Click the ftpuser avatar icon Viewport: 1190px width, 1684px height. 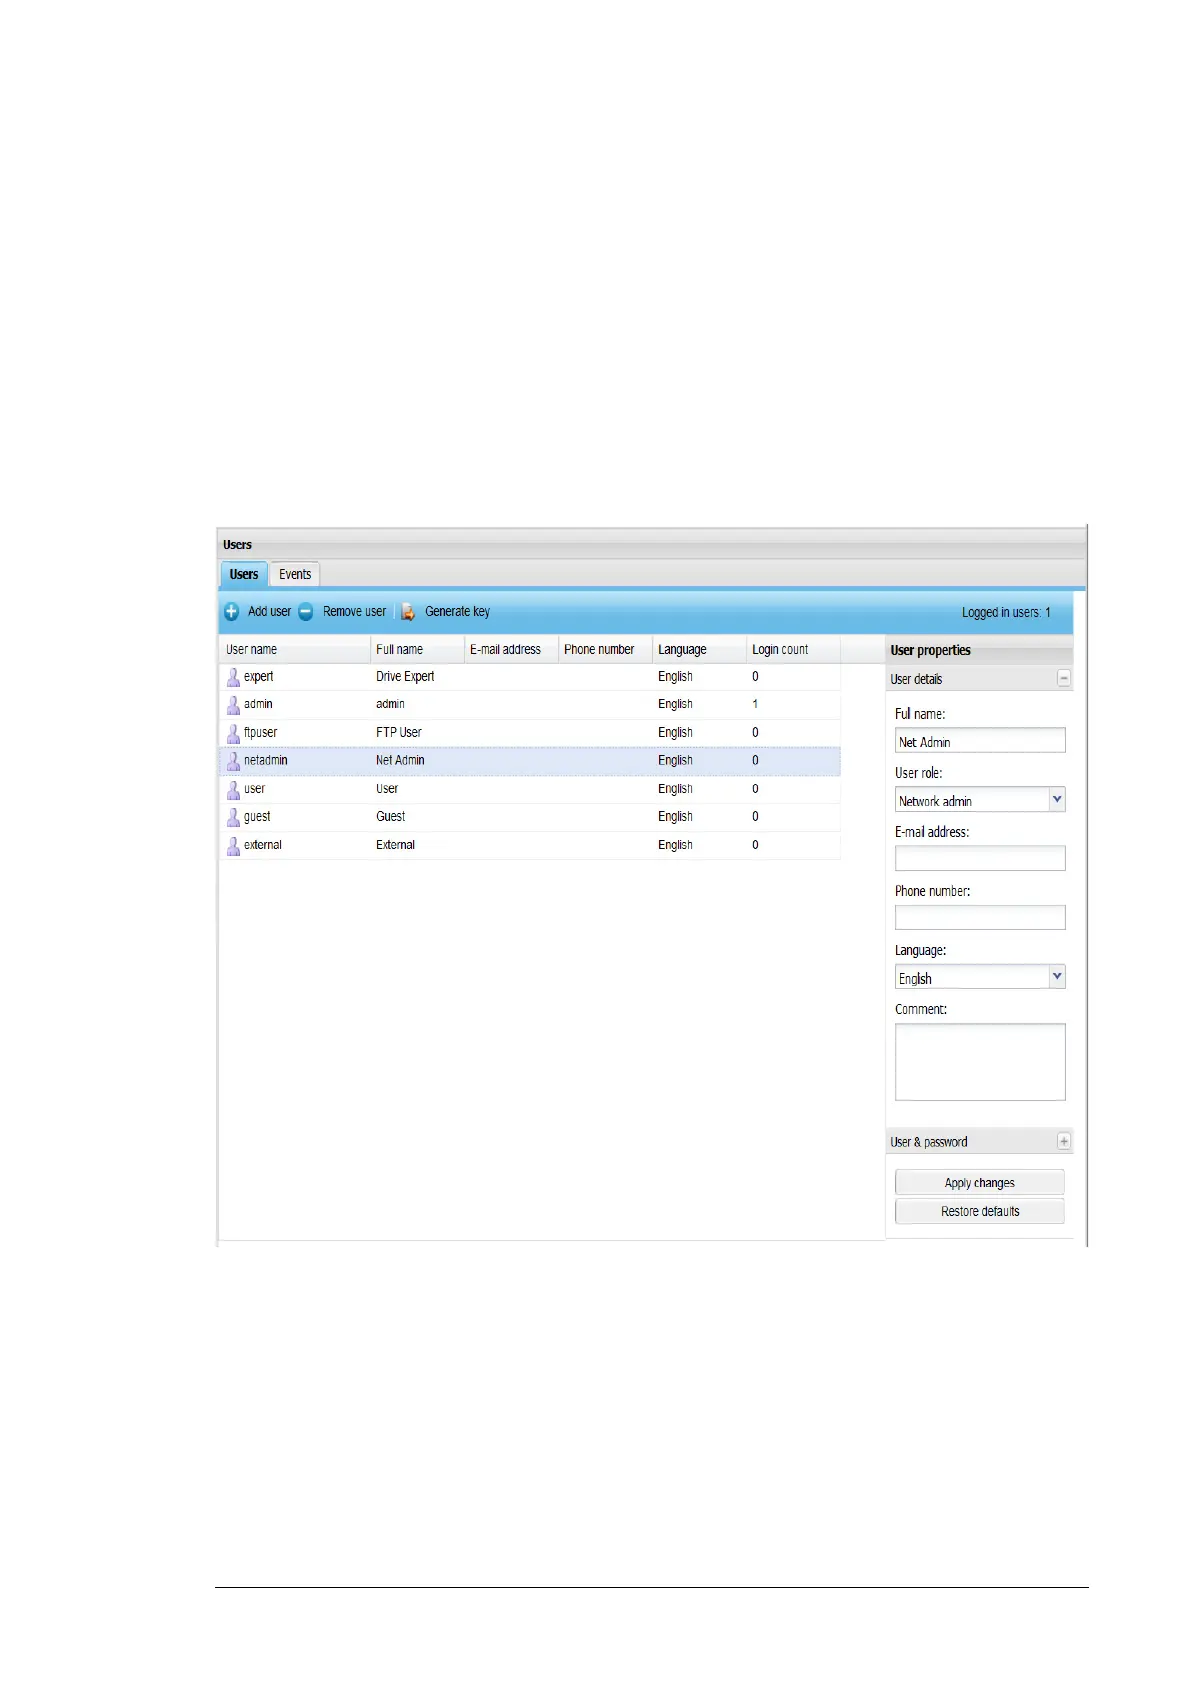pos(233,733)
